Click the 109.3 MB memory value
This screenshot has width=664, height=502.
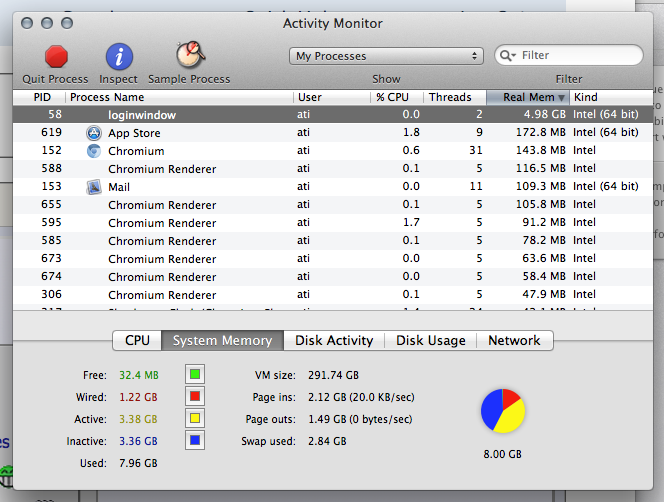click(x=541, y=186)
